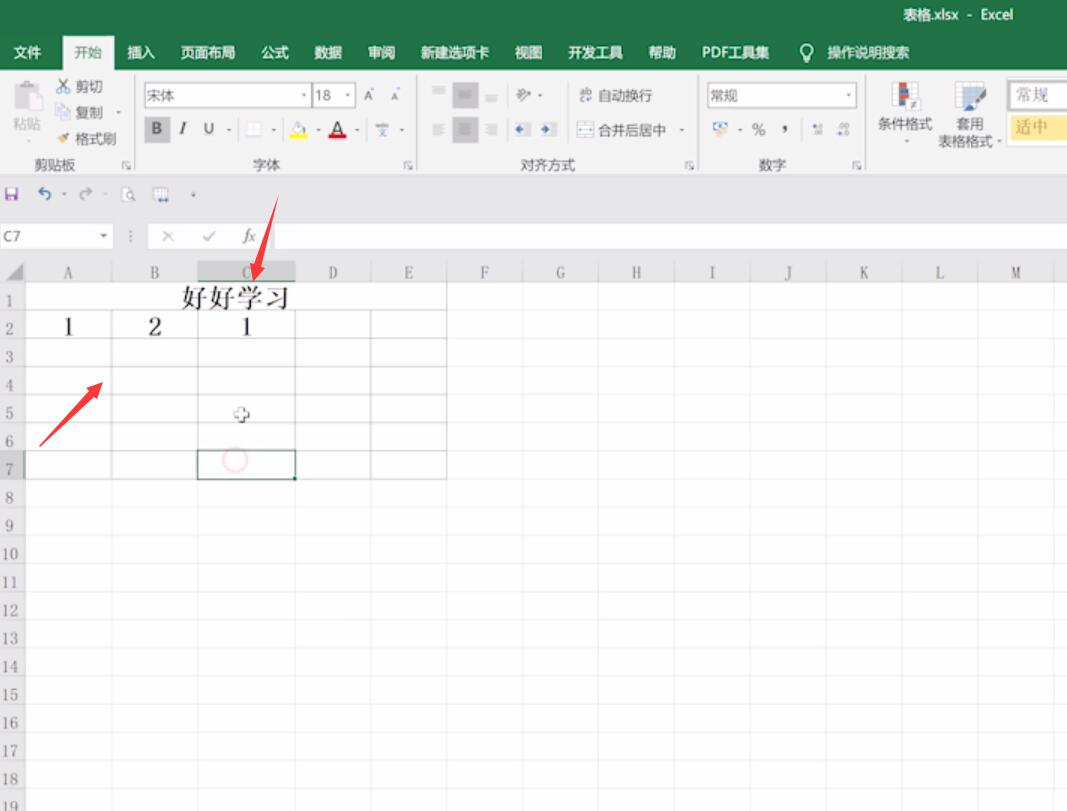This screenshot has height=811, width=1067.
Task: Select row header 10
Action: 10,554
